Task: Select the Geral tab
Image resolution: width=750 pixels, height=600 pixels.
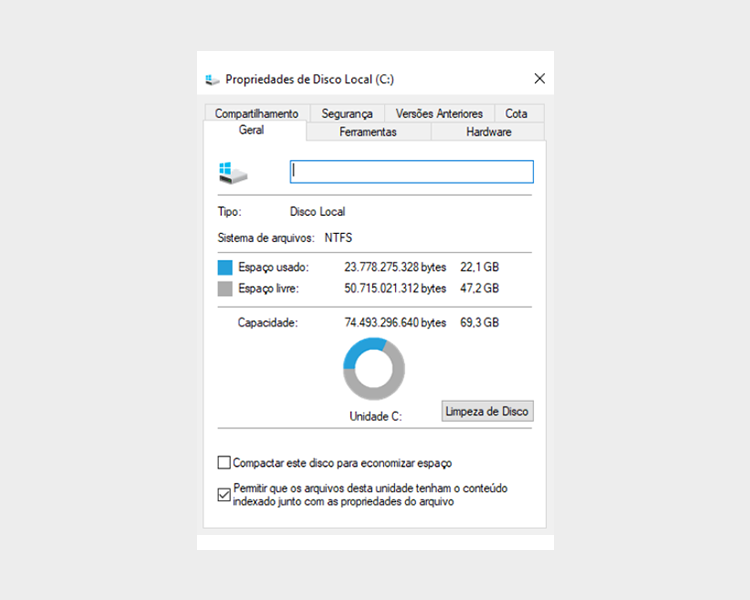Action: [252, 131]
